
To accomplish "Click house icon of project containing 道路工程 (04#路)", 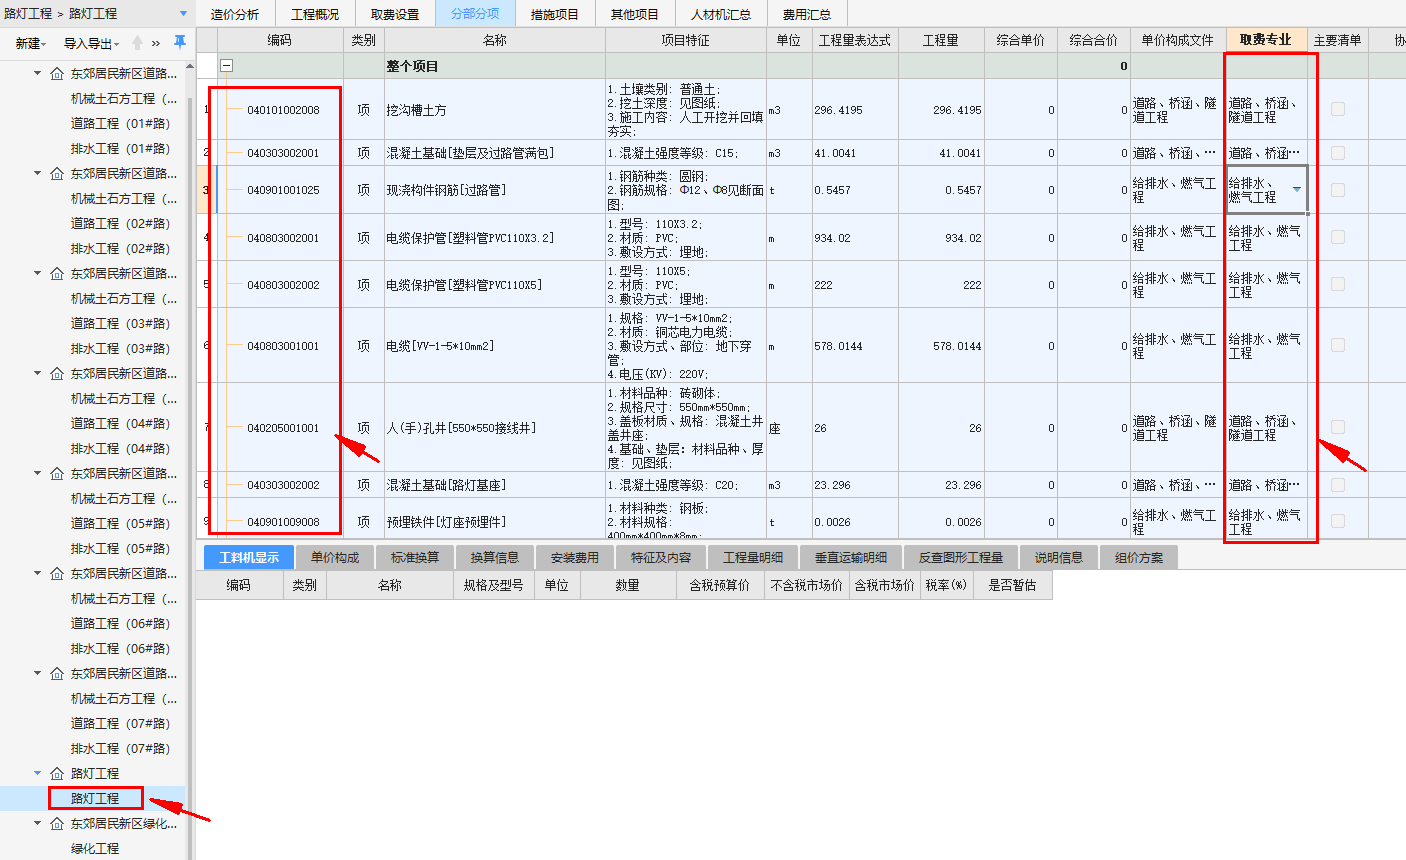I will click(x=57, y=374).
